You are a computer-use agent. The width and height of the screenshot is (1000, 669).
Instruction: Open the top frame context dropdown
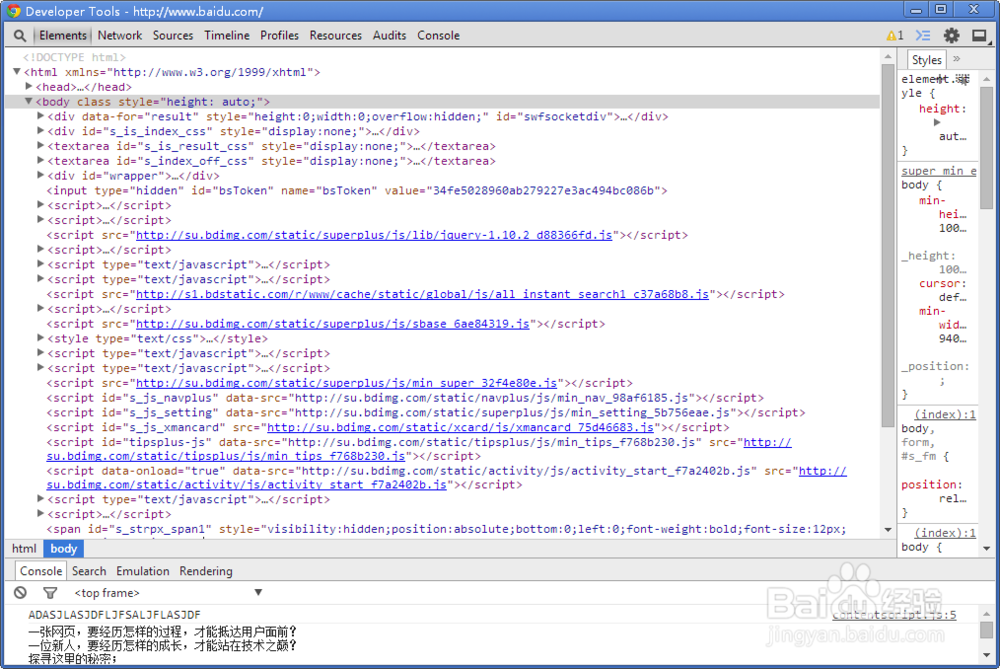click(169, 592)
